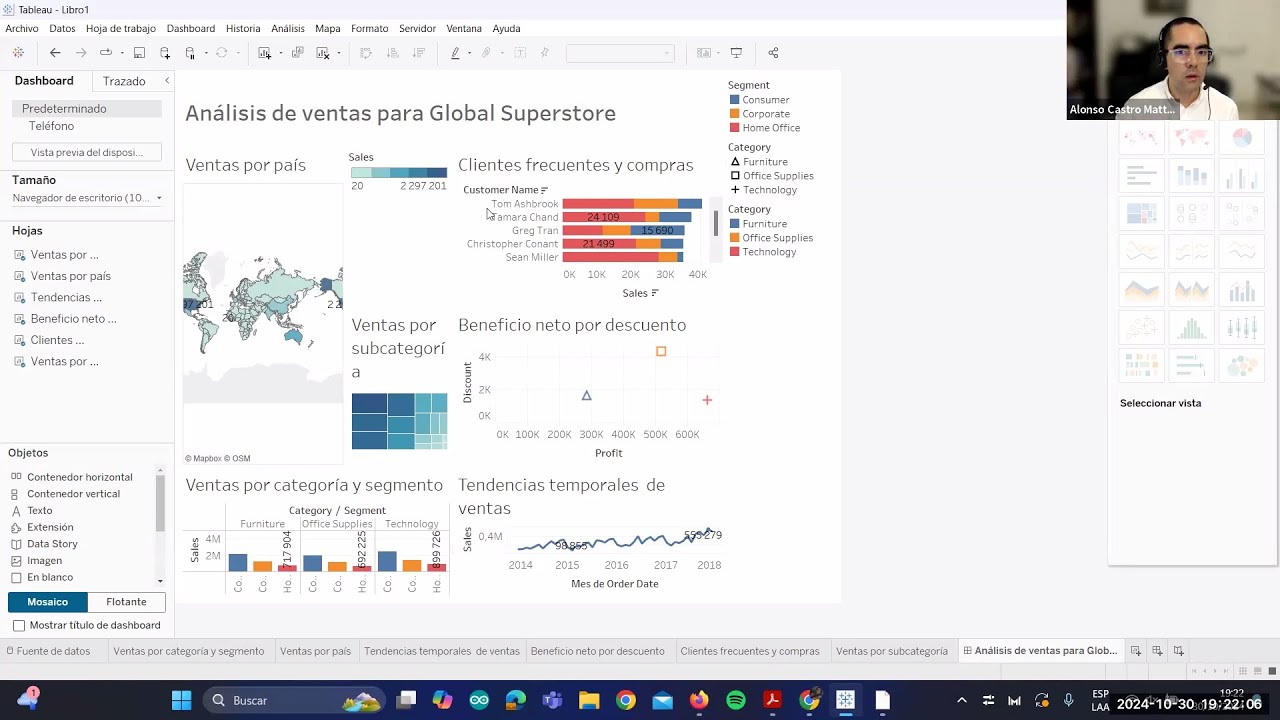This screenshot has height=720, width=1280.
Task: Open the Tamaño size dropdown
Action: pyautogui.click(x=88, y=198)
